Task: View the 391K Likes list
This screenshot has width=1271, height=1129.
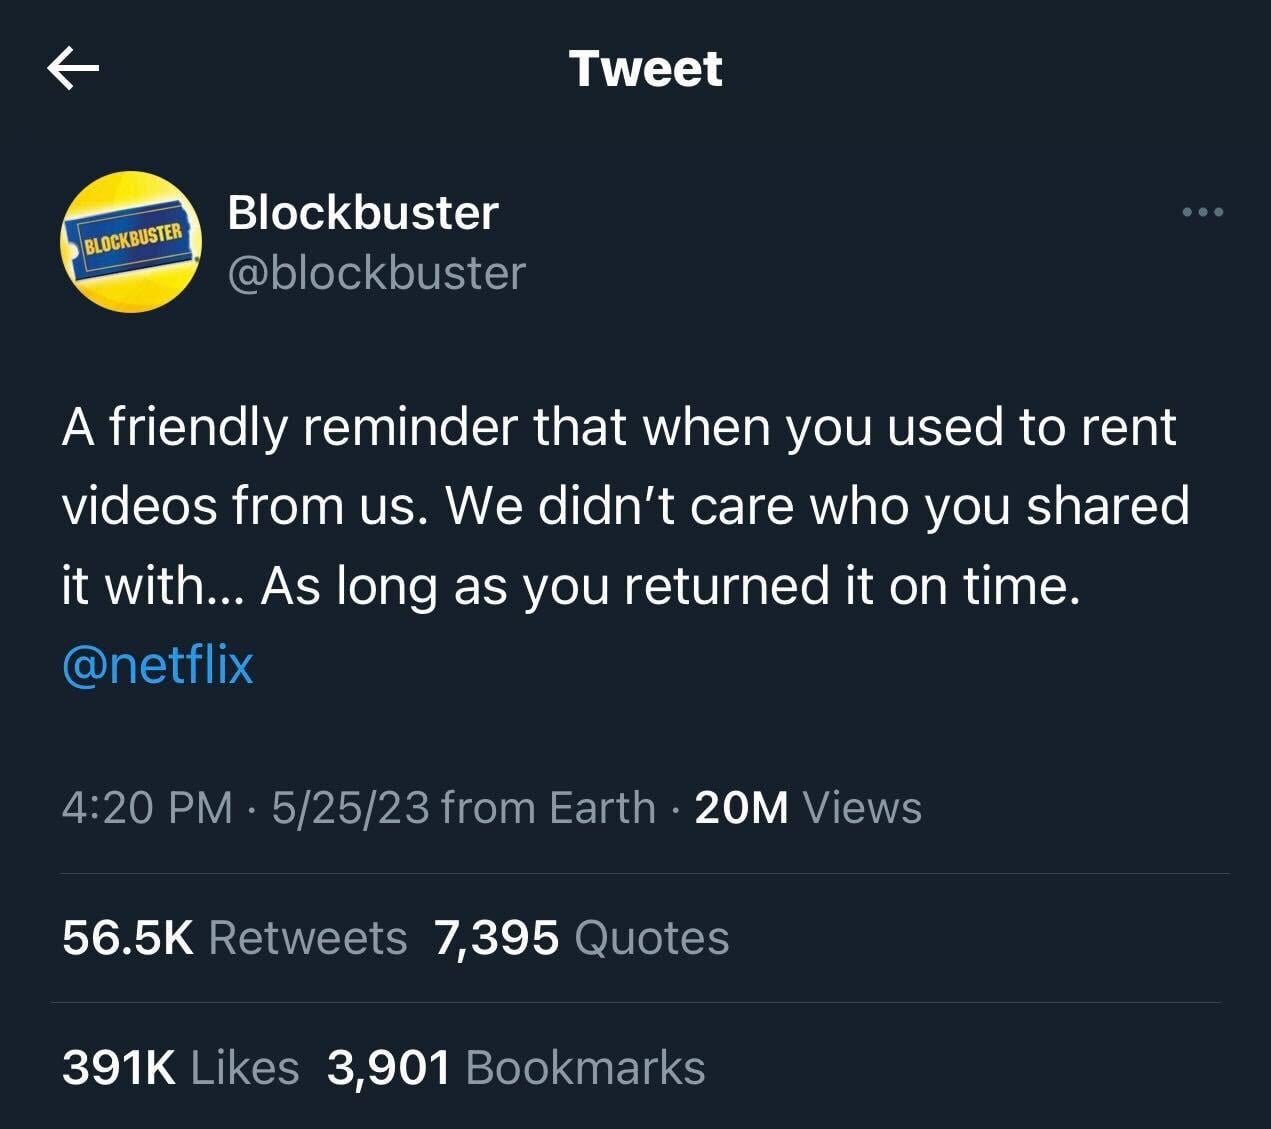Action: pyautogui.click(x=180, y=1067)
